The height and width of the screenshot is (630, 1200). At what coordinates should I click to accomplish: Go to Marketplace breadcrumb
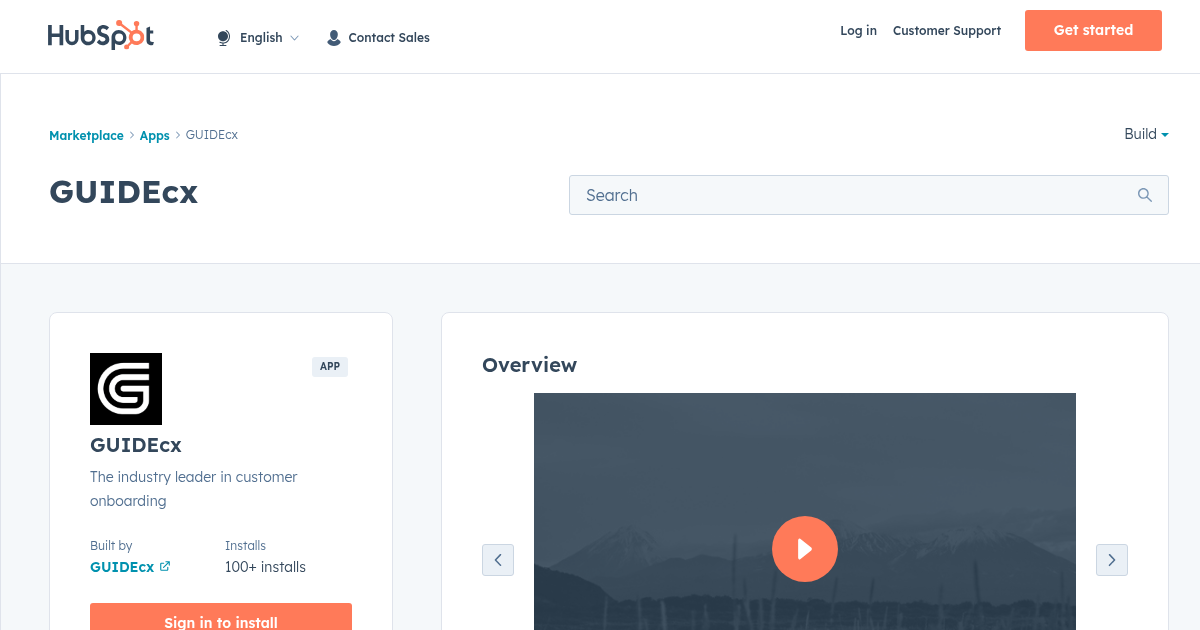[86, 135]
